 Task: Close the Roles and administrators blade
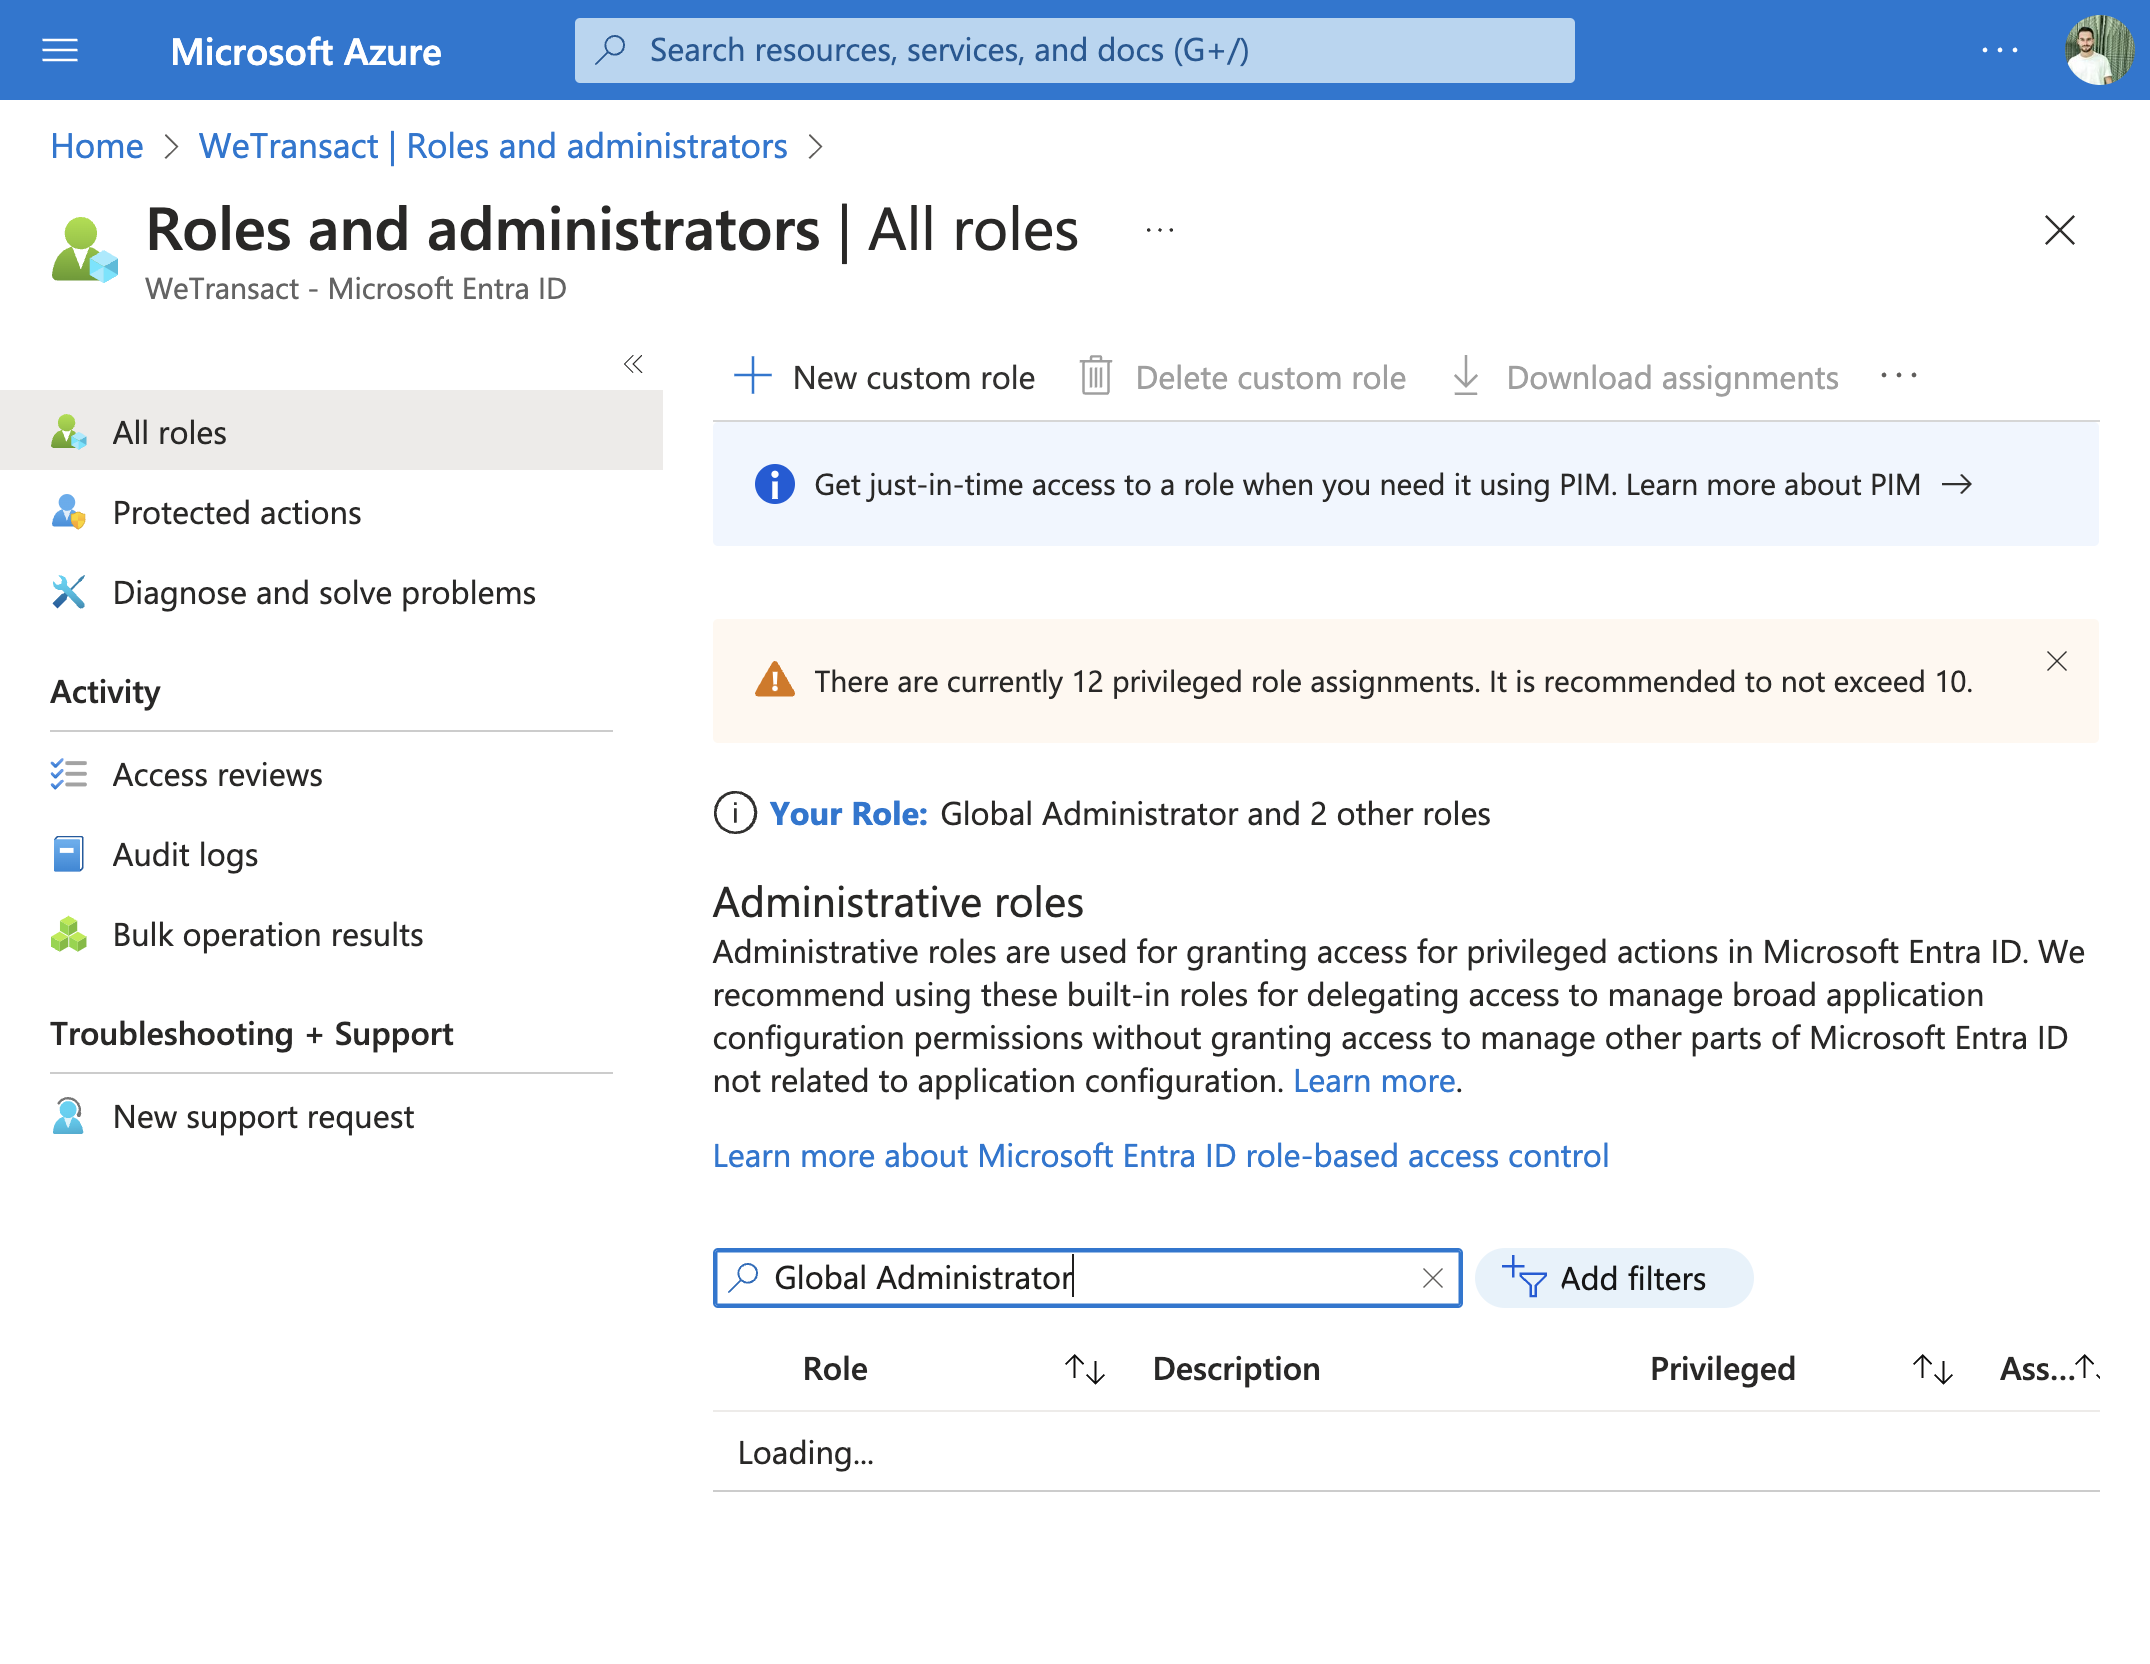[x=2059, y=230]
